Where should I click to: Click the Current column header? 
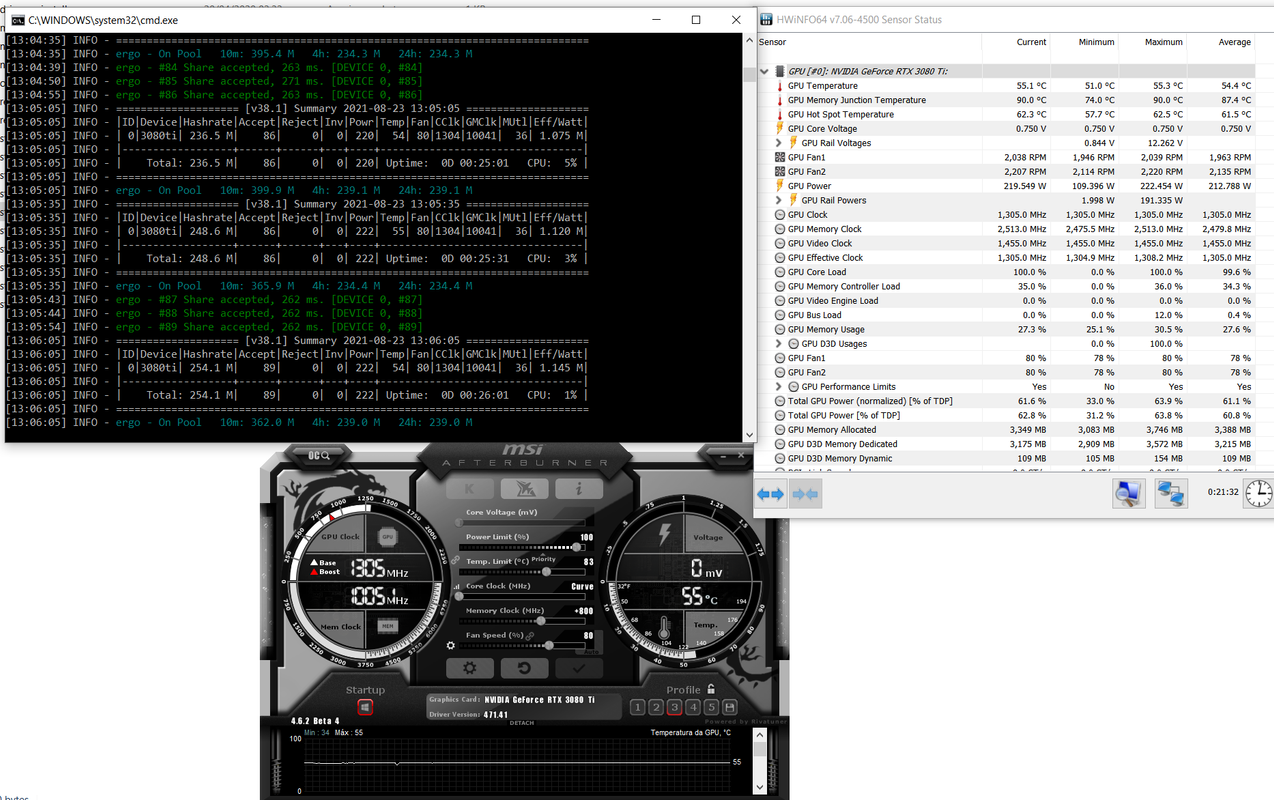pos(1031,42)
